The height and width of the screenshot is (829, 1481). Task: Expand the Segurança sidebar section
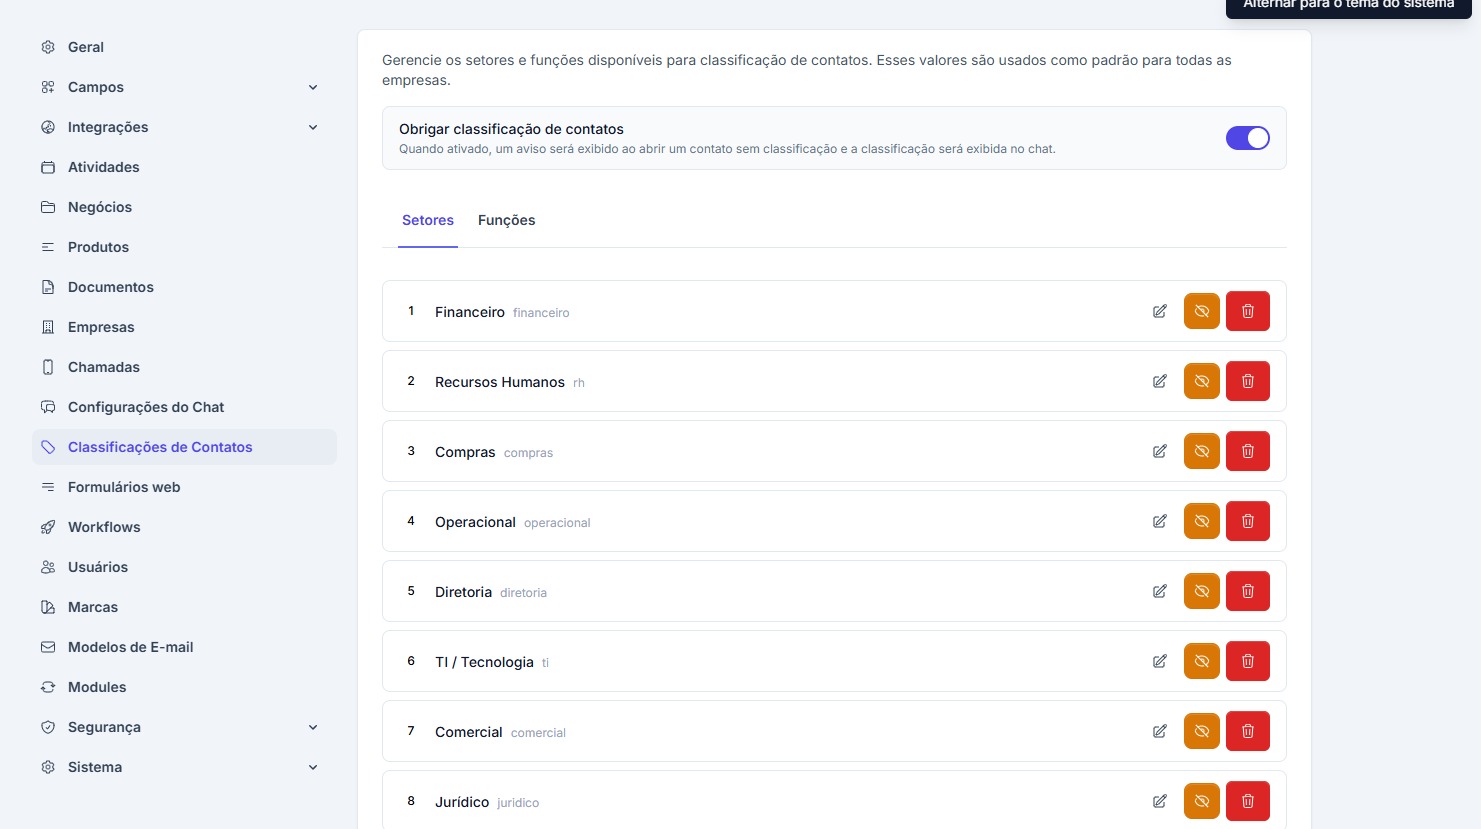pyautogui.click(x=313, y=727)
